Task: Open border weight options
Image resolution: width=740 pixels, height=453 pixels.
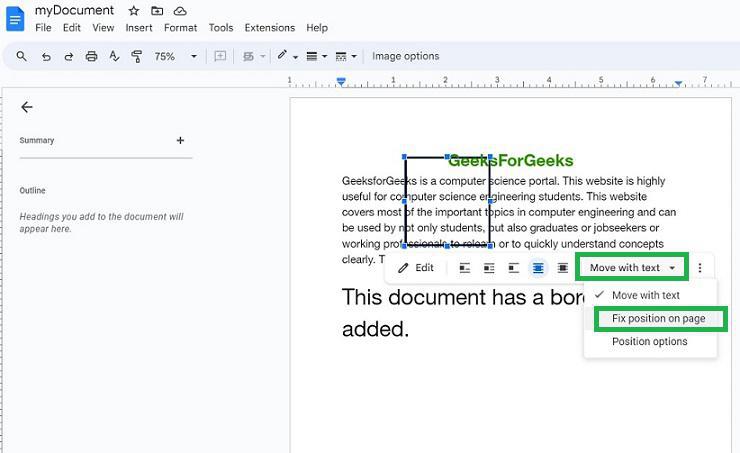Action: point(311,57)
